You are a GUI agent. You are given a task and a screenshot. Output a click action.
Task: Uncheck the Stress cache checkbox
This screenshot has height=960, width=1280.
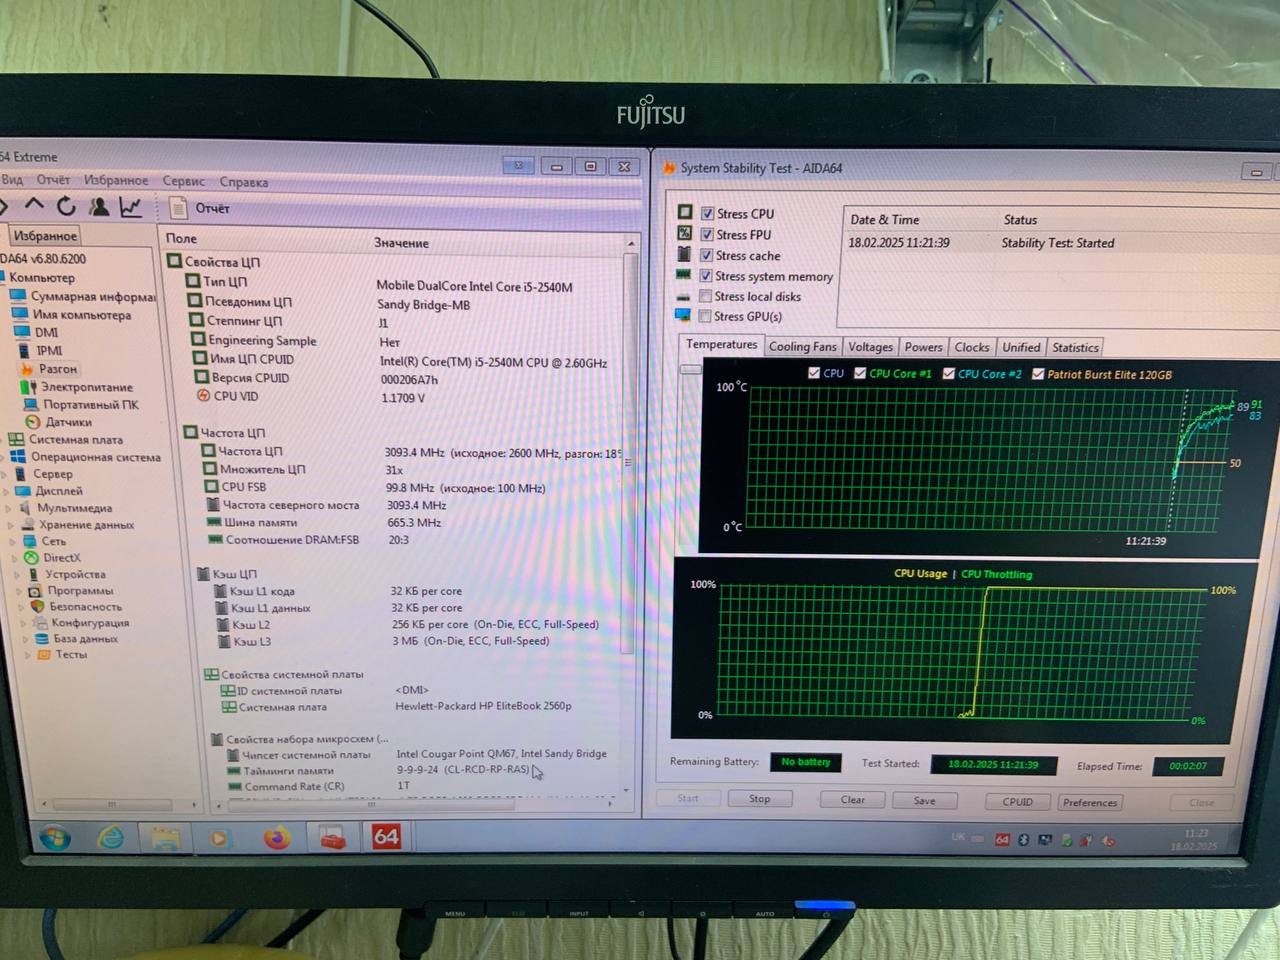tap(706, 256)
